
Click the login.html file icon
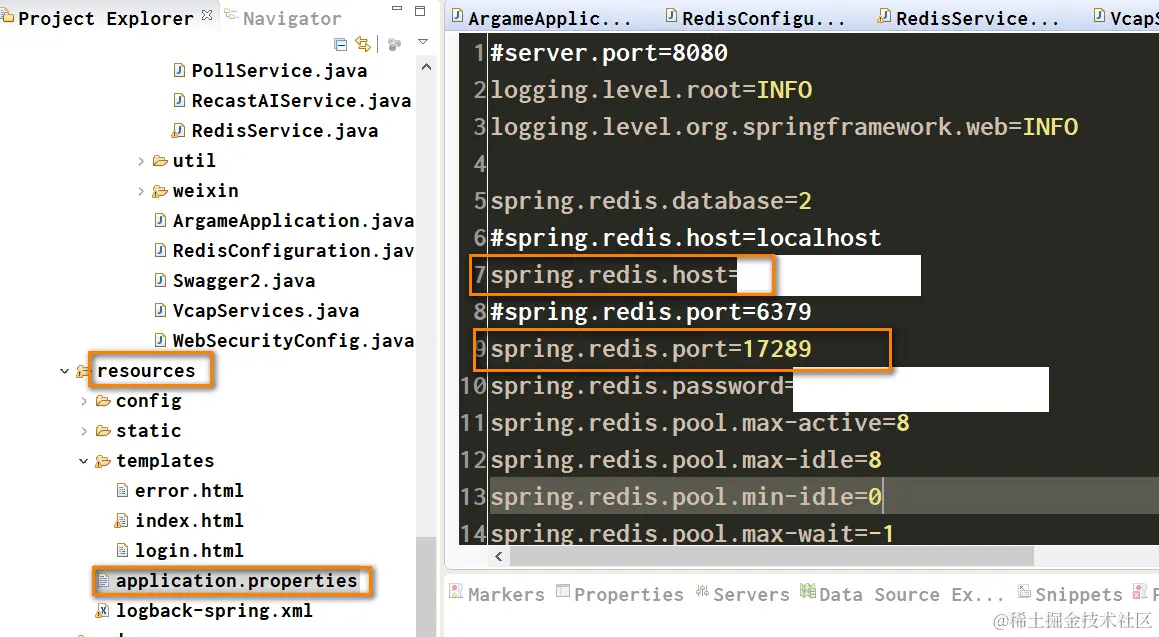123,551
